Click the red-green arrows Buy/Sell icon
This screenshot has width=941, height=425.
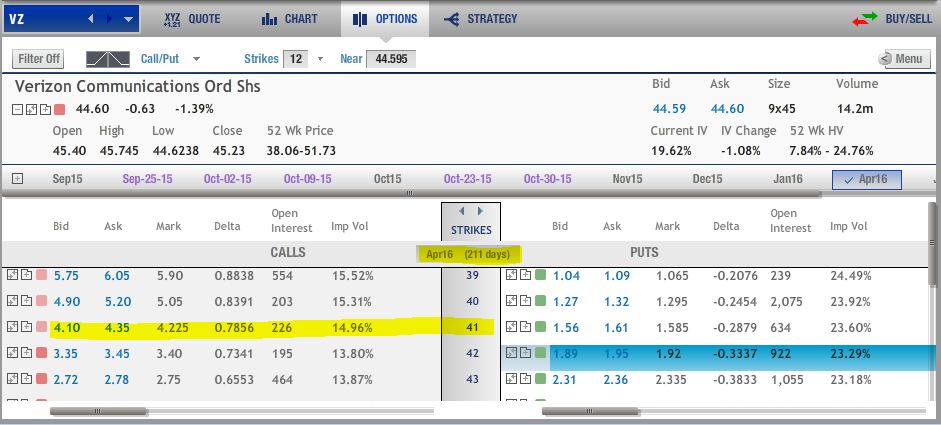pos(864,19)
